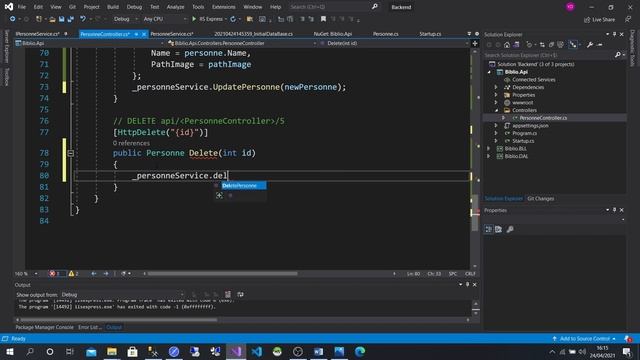Click the refresh browser toolbar icon
This screenshot has height=360, width=640.
(x=233, y=19)
